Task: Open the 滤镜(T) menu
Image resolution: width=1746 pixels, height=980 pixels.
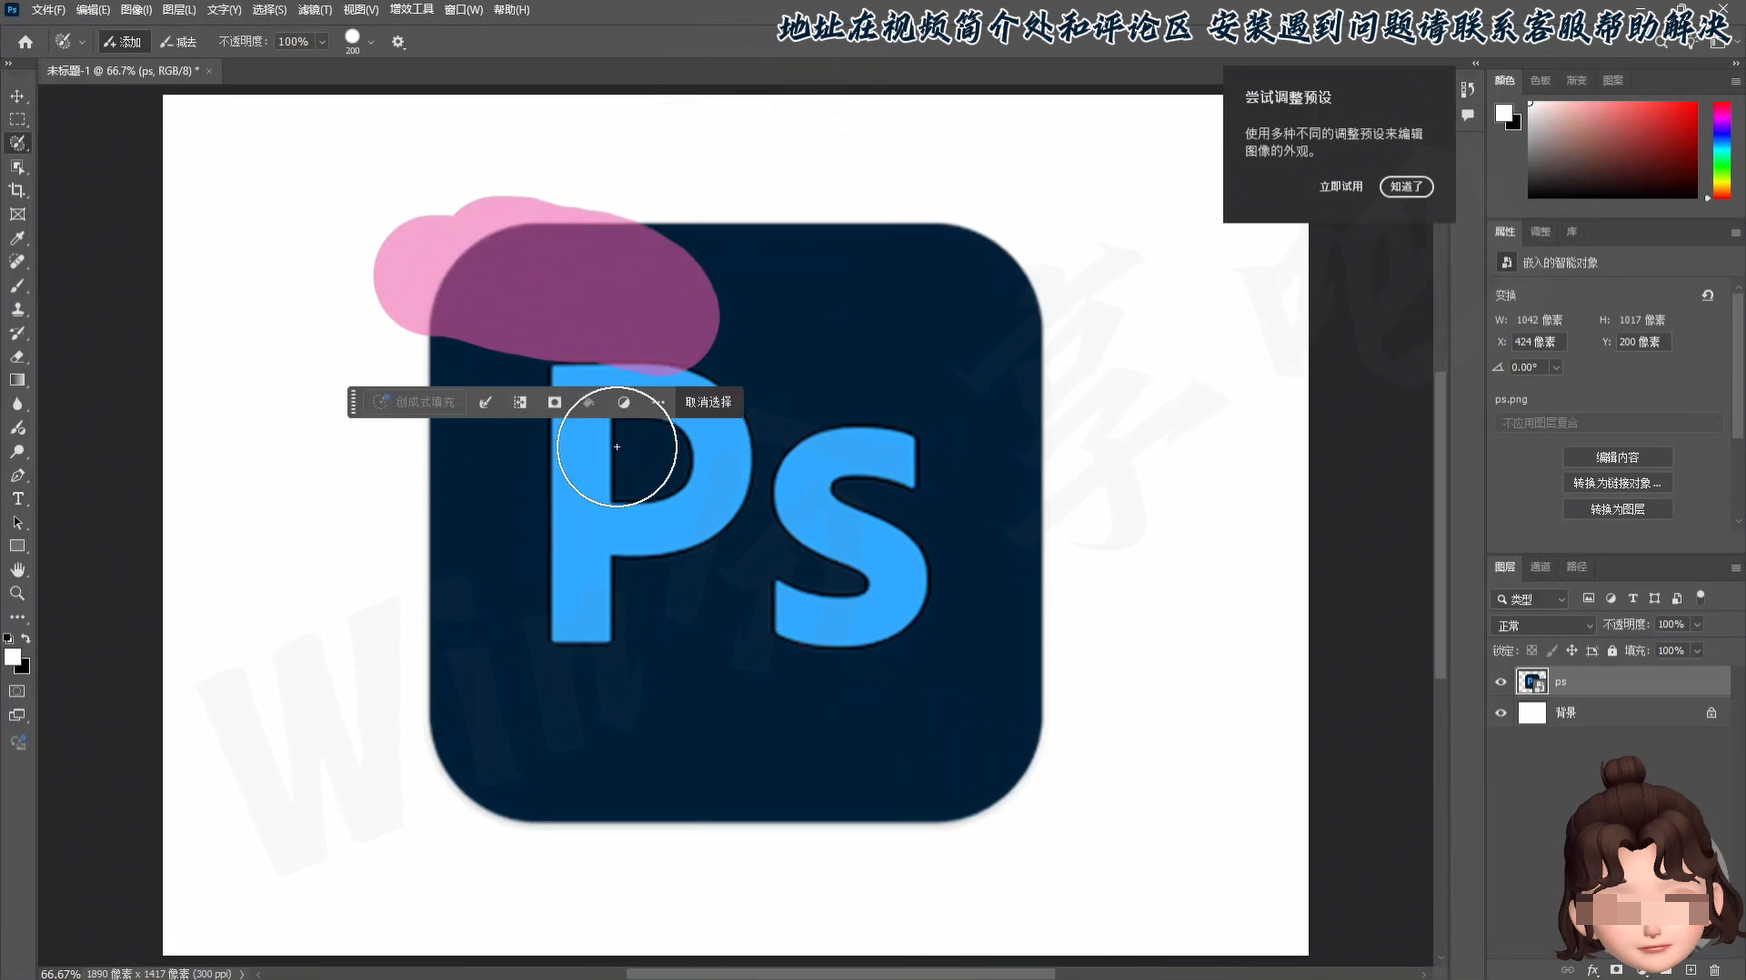Action: tap(315, 10)
